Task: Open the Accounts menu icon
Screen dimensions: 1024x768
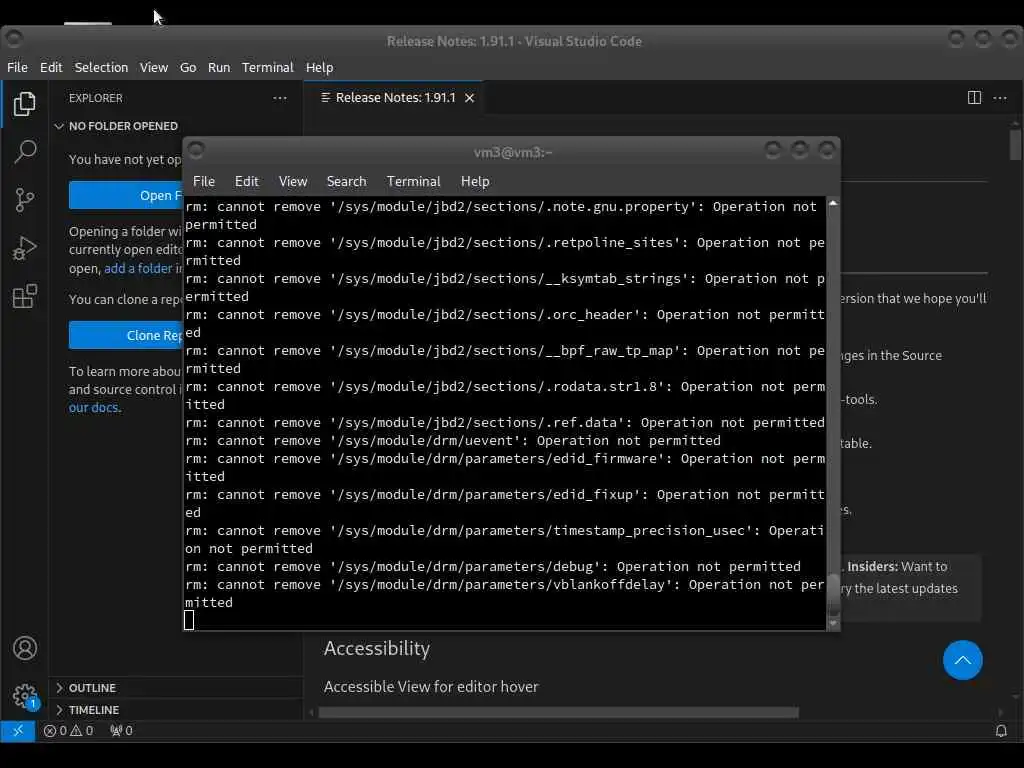Action: tap(25, 648)
